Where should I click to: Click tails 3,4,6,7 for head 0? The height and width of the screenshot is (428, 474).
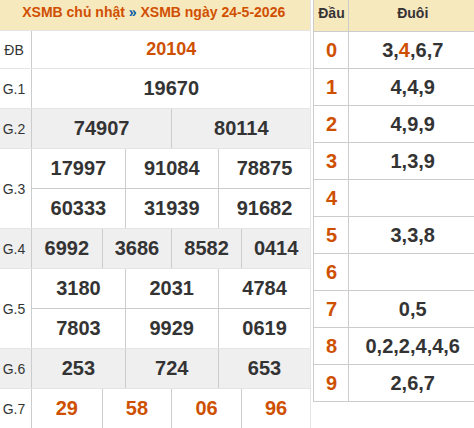(x=413, y=51)
